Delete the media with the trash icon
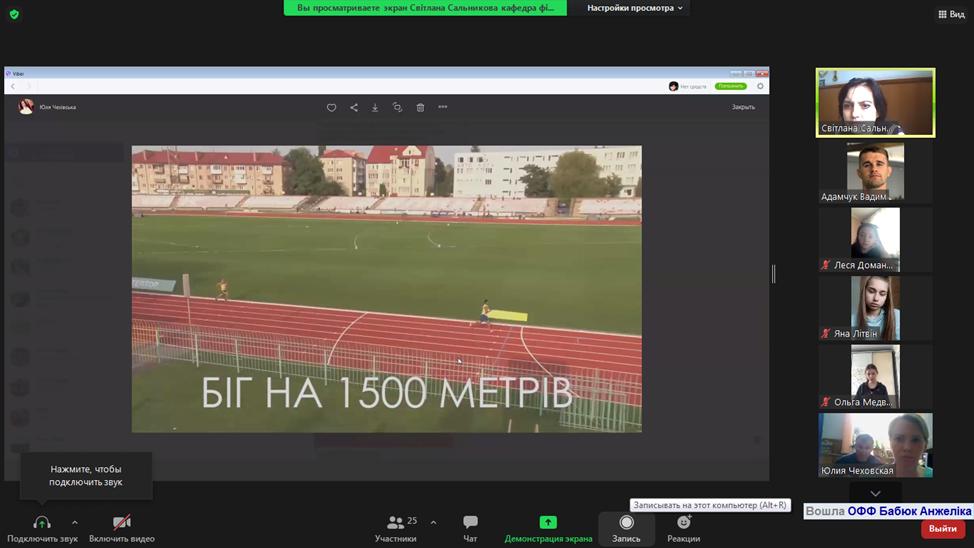The width and height of the screenshot is (974, 548). click(420, 107)
